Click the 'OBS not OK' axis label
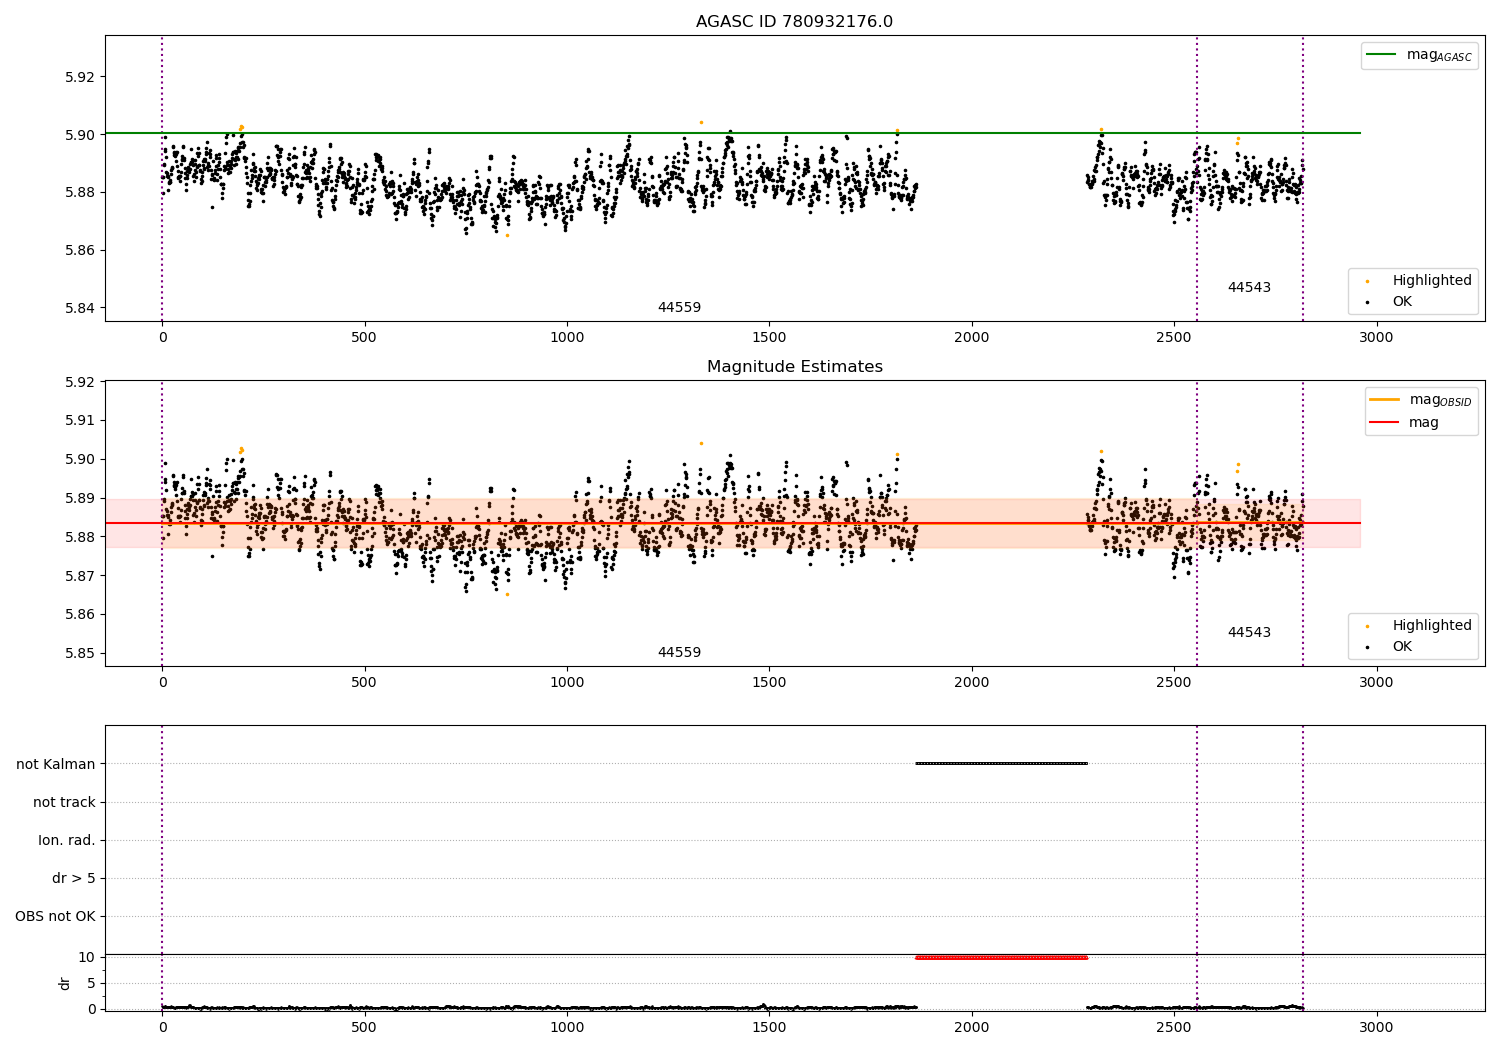1500x1050 pixels. pyautogui.click(x=55, y=916)
